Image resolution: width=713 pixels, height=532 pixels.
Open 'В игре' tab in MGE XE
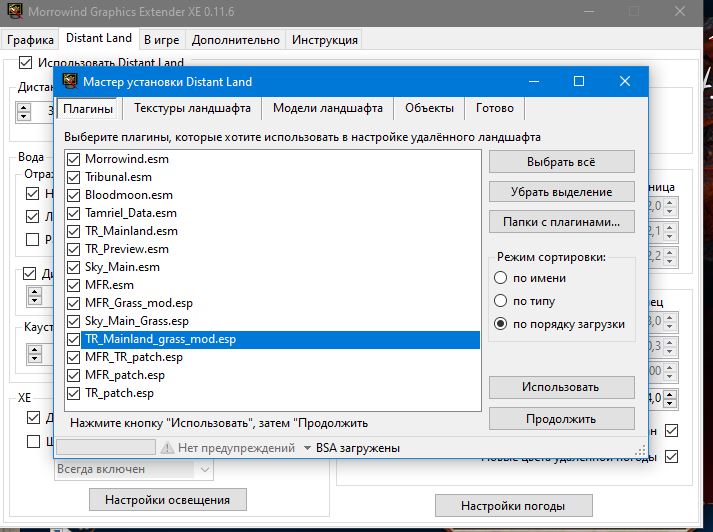pyautogui.click(x=161, y=40)
